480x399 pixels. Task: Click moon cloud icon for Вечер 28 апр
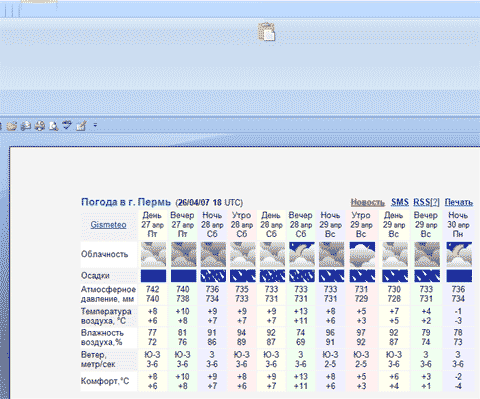302,254
